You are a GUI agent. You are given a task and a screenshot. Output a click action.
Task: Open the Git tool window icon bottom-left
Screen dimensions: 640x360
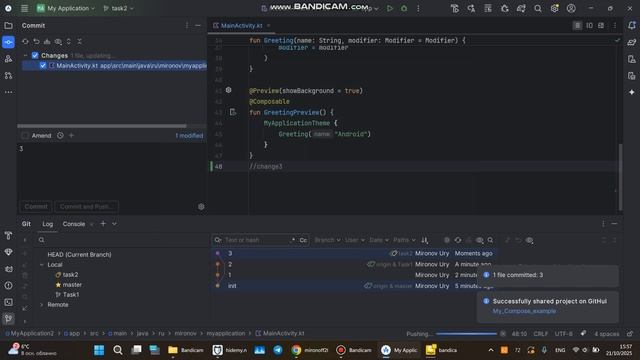tap(8, 319)
